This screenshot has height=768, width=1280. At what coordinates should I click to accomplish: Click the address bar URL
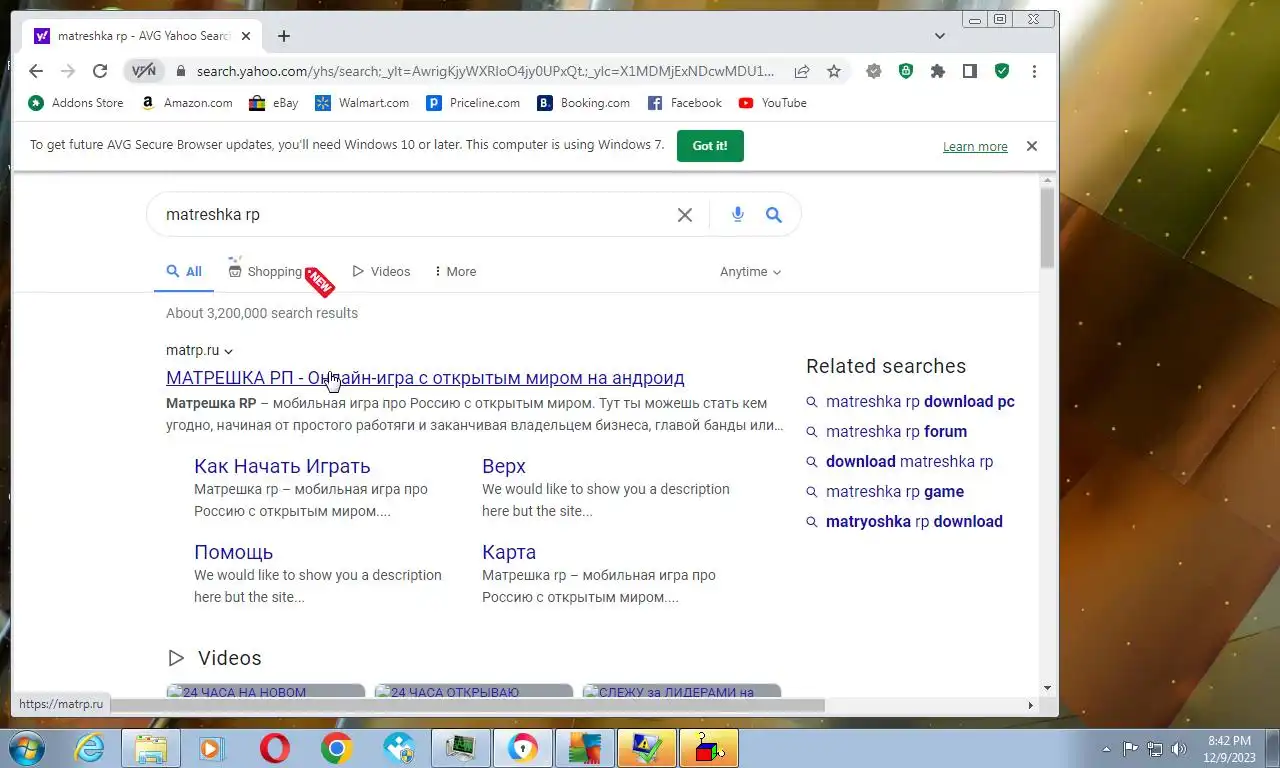click(485, 71)
